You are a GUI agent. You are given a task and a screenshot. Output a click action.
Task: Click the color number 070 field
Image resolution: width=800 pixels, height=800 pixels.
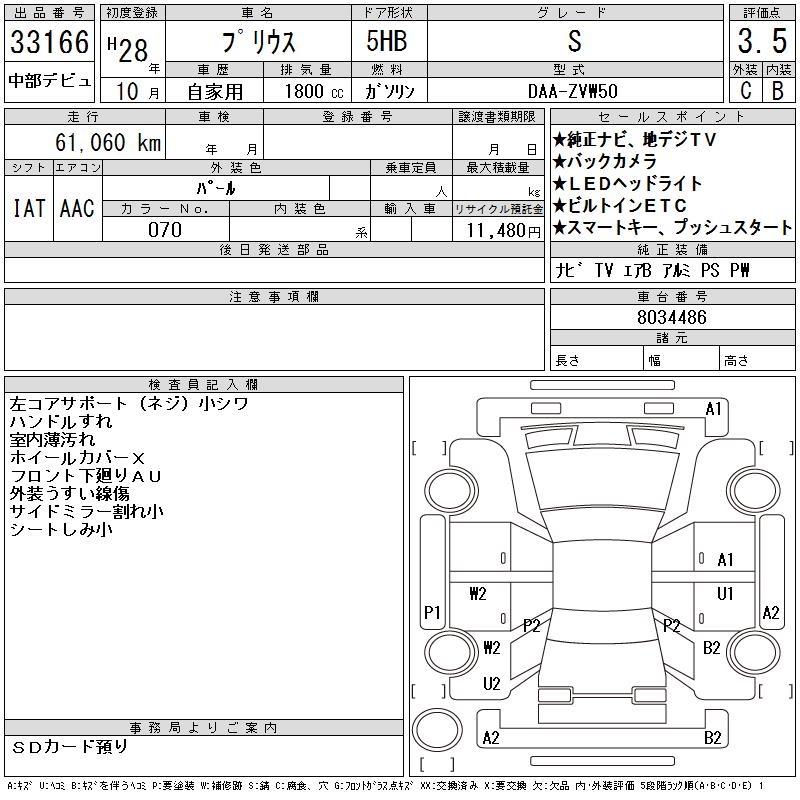pyautogui.click(x=165, y=230)
